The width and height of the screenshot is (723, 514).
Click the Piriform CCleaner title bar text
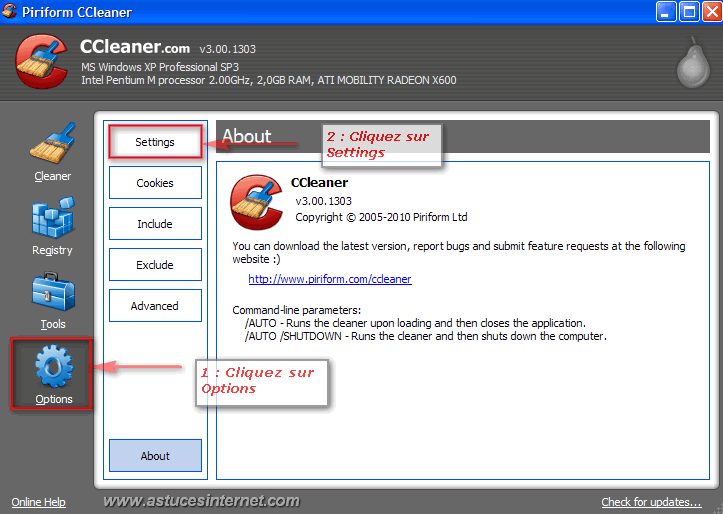tap(77, 12)
